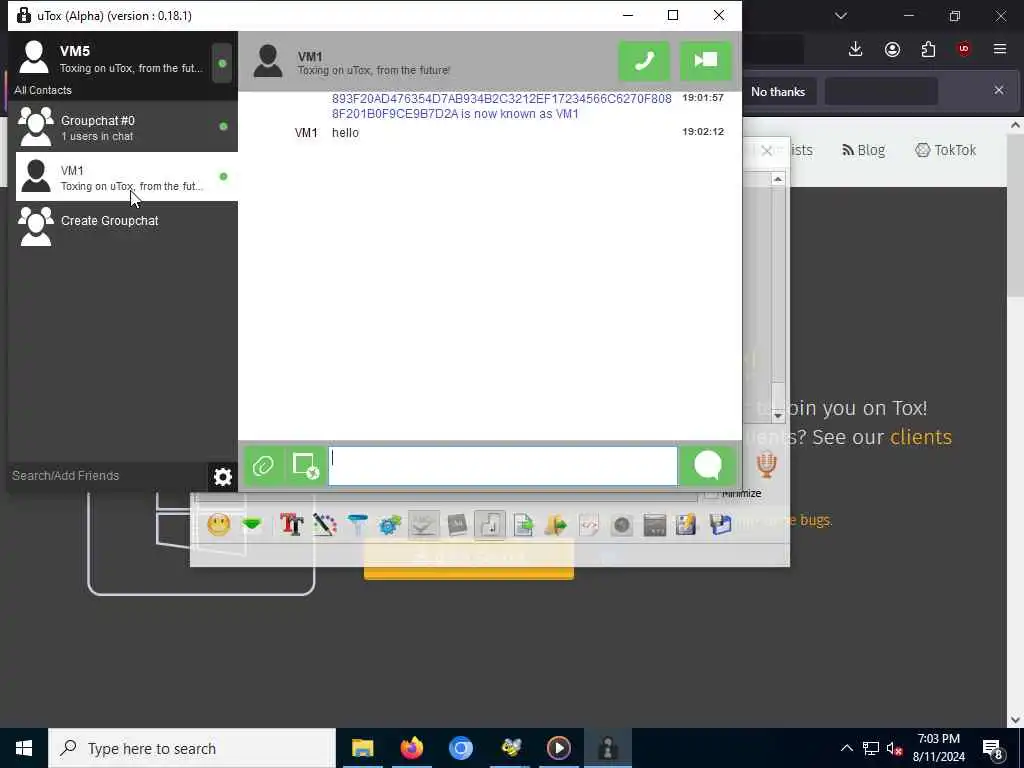The width and height of the screenshot is (1024, 768).
Task: Click the floppy disk save icon
Action: [720, 524]
